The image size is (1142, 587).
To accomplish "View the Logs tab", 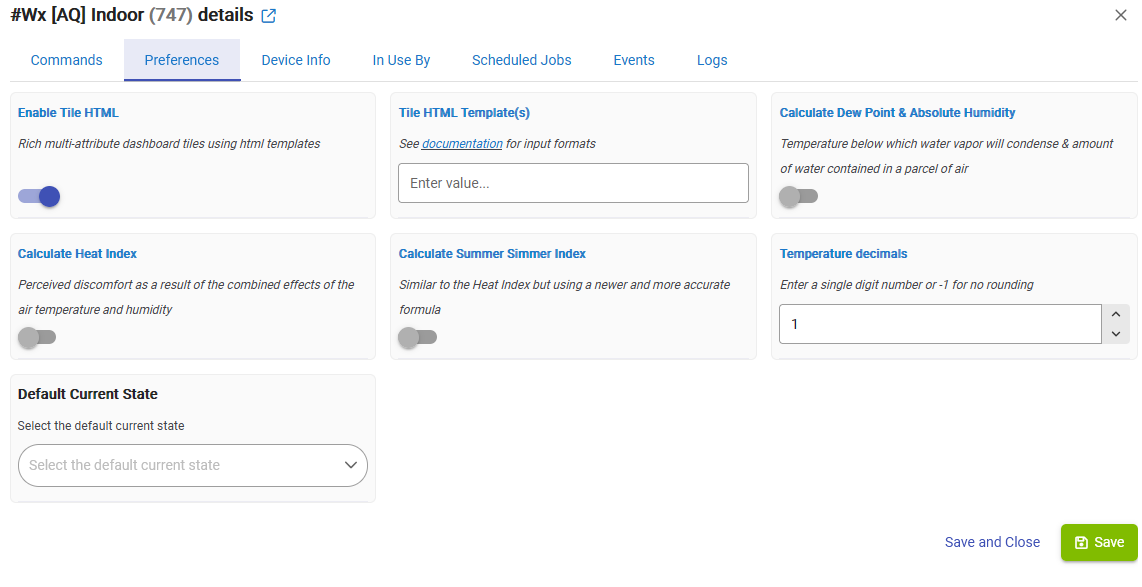I will pyautogui.click(x=712, y=60).
